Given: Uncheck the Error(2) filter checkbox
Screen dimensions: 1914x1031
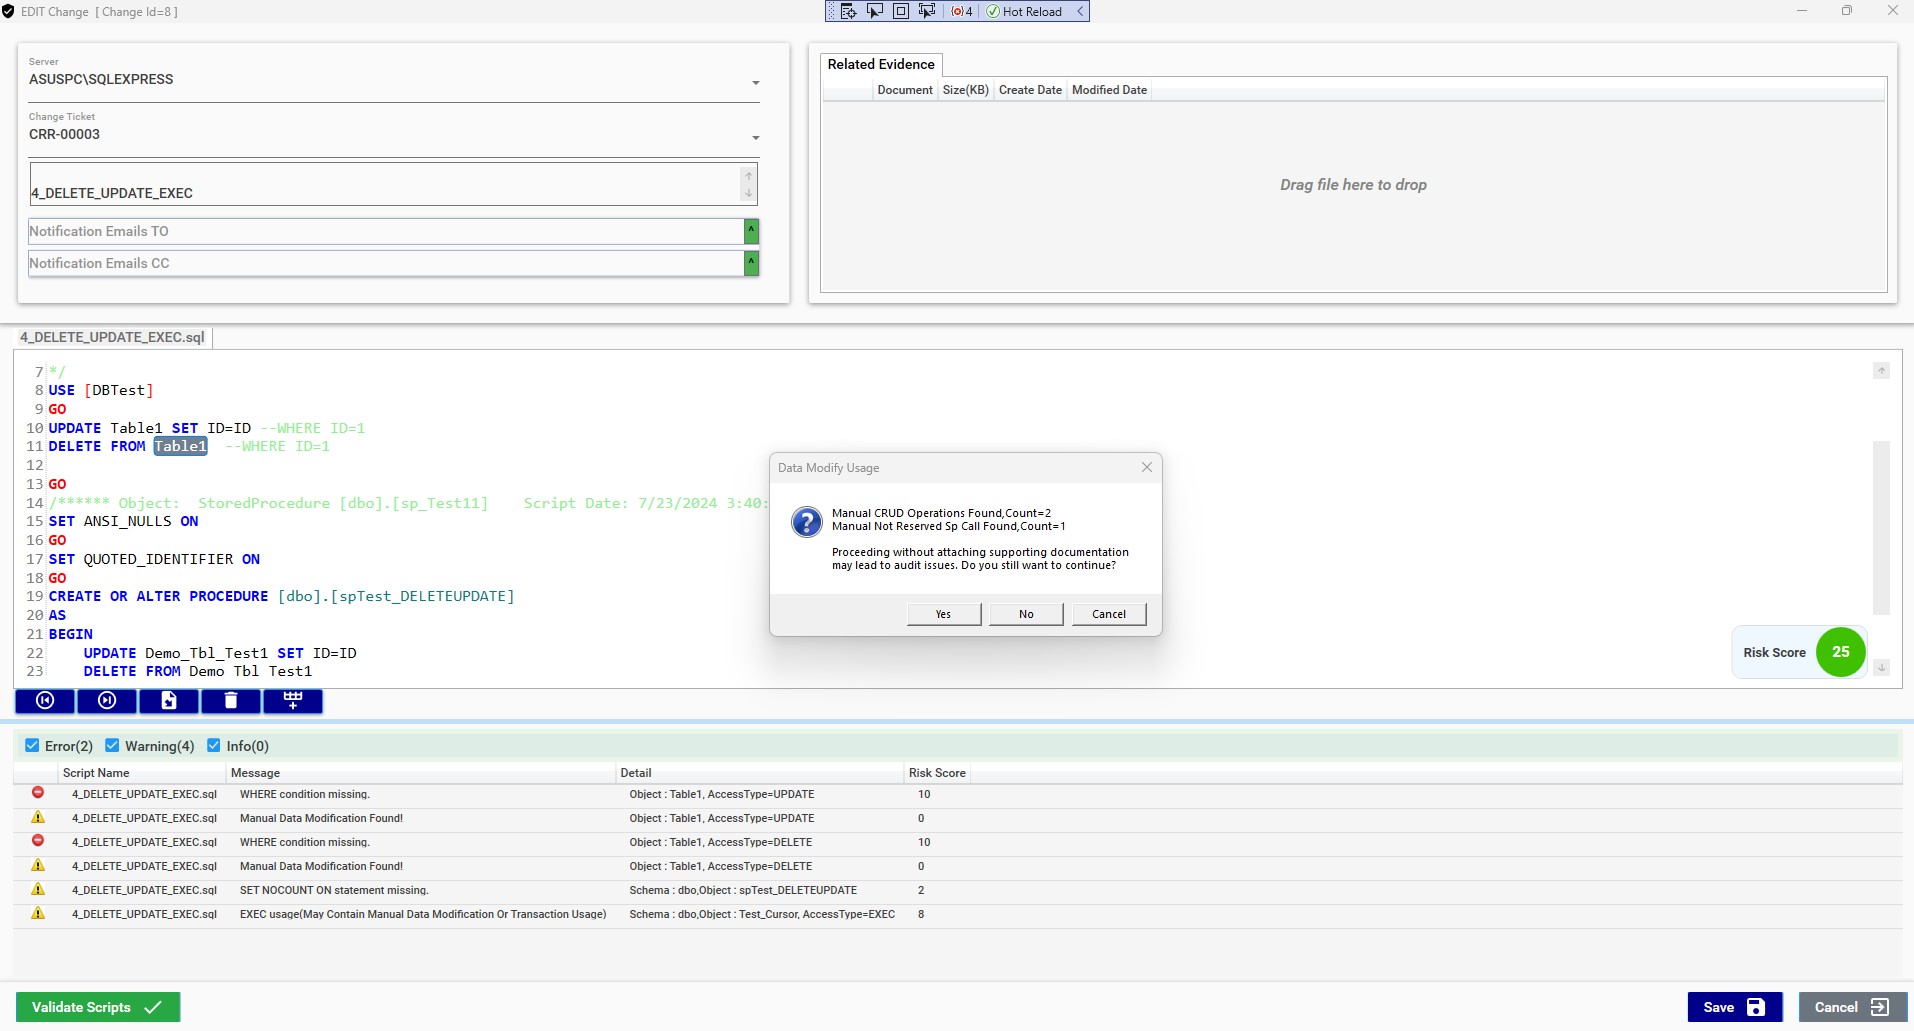Looking at the screenshot, I should [x=32, y=746].
